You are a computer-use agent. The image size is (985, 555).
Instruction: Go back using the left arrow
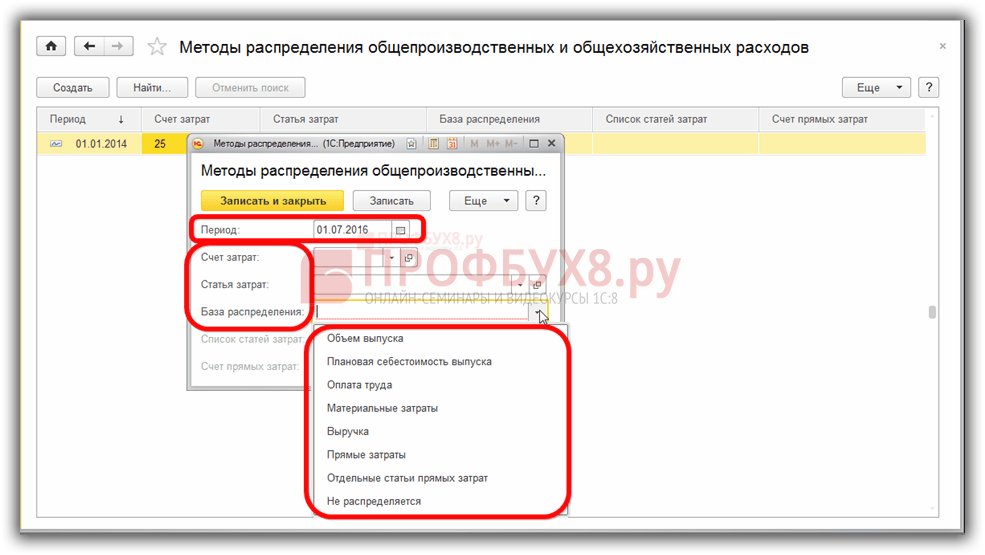(91, 47)
